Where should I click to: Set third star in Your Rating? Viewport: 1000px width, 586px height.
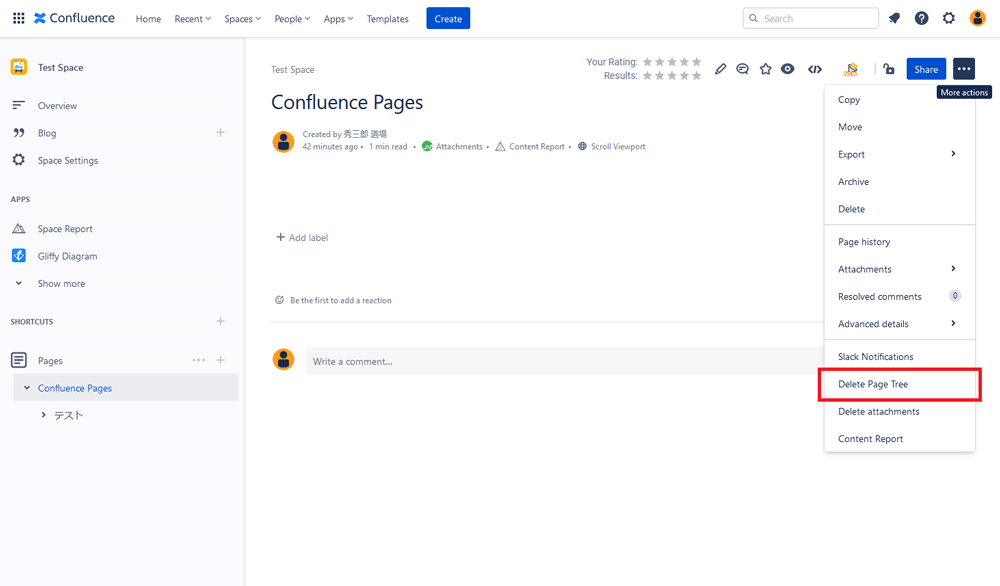[672, 62]
